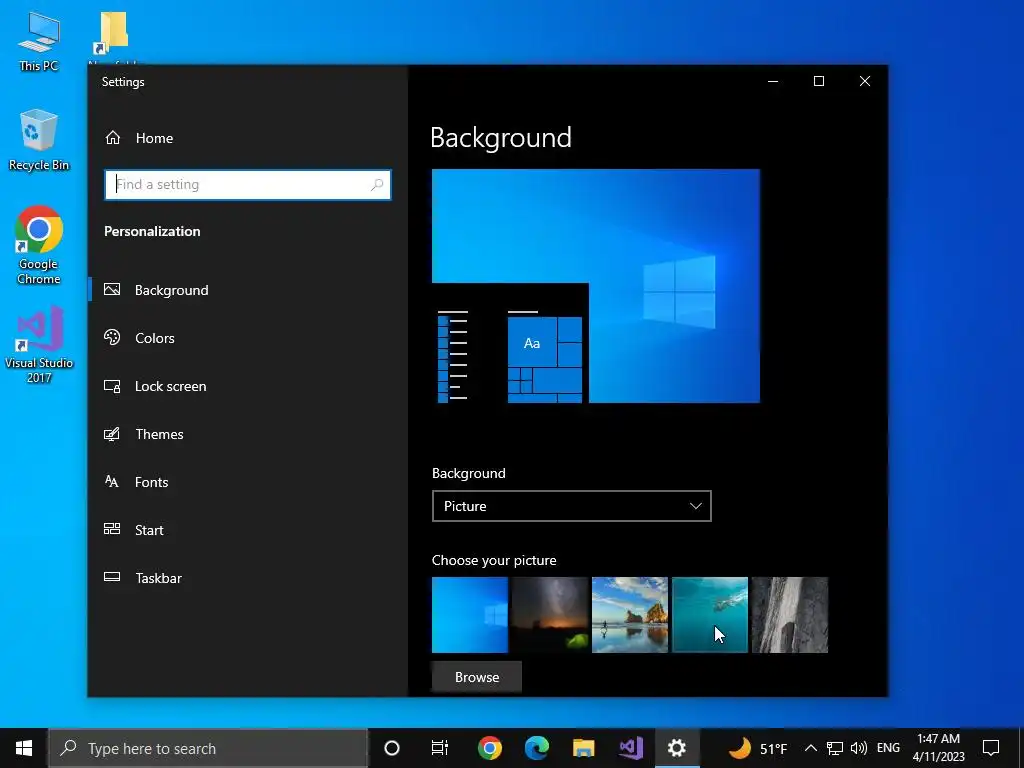1024x768 pixels.
Task: Open the Colors settings page
Action: (155, 338)
